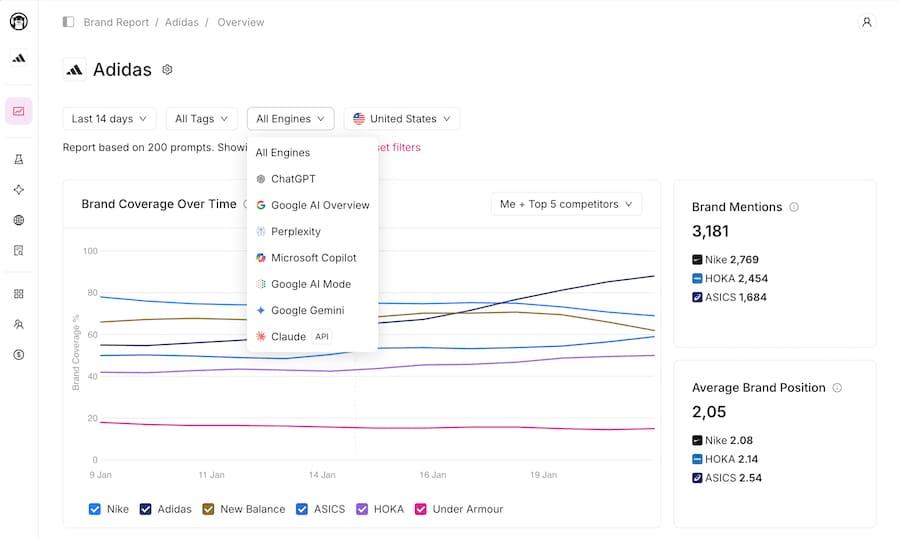Select Google AI Mode engine option
The image size is (900, 538).
pos(312,284)
